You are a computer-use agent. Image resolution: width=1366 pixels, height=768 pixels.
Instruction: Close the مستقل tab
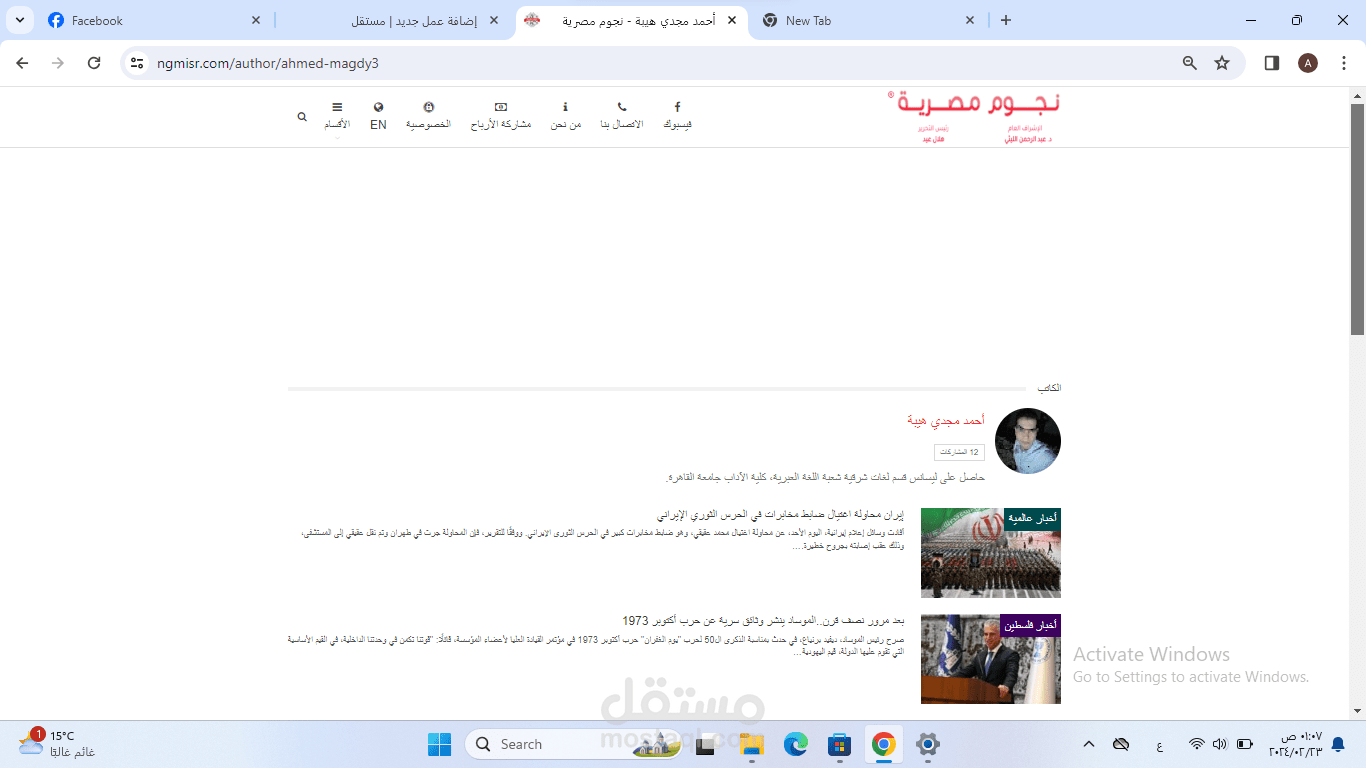pyautogui.click(x=494, y=20)
